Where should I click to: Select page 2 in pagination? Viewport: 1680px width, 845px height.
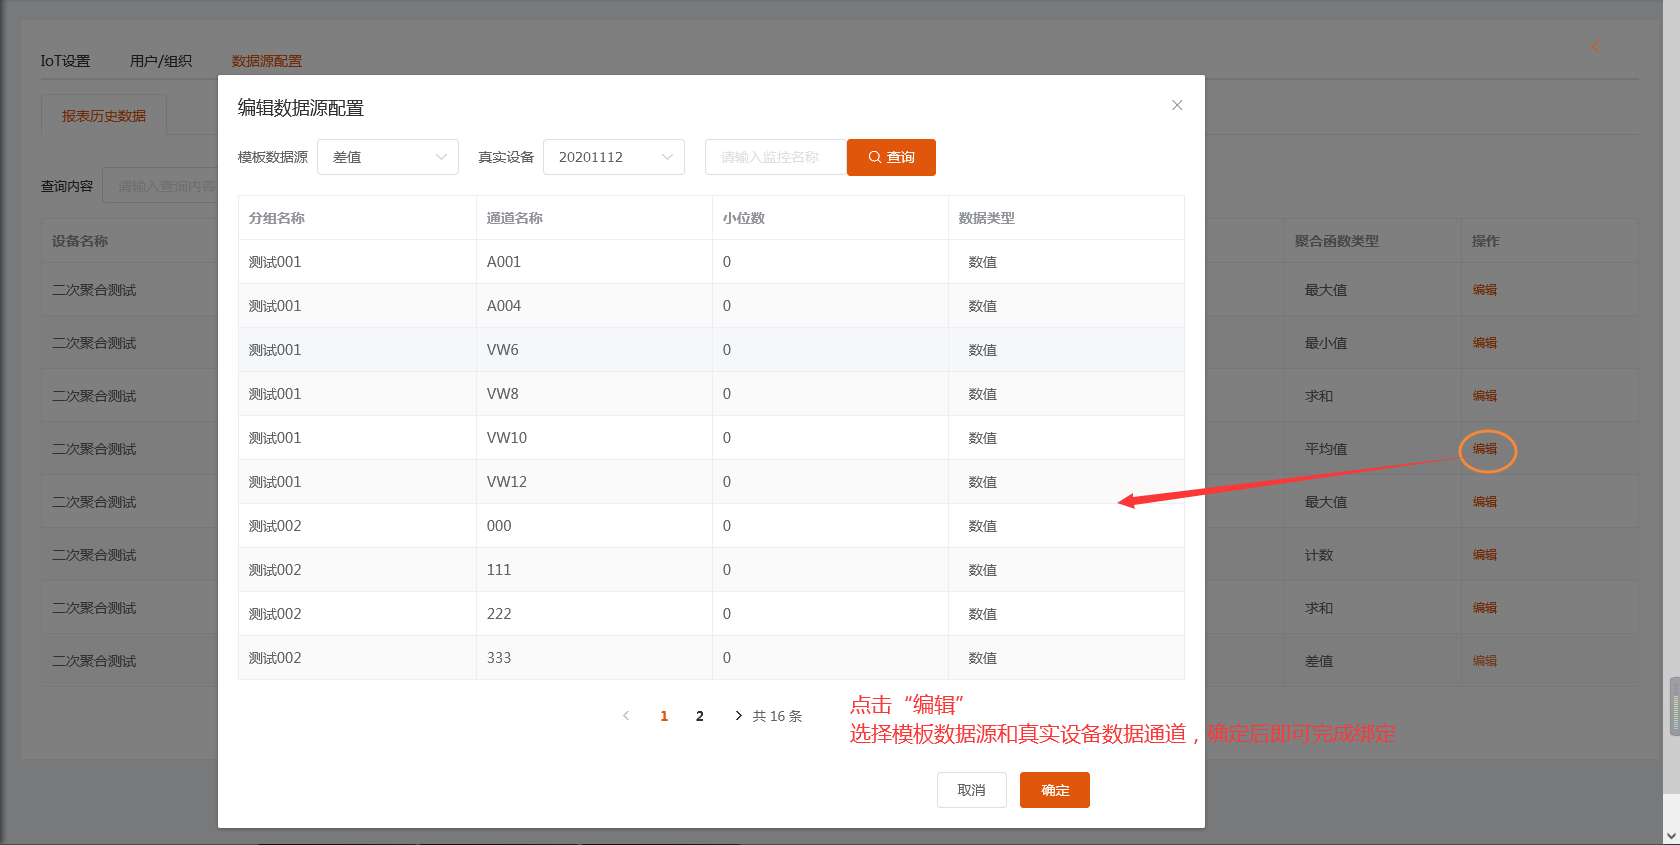click(700, 716)
